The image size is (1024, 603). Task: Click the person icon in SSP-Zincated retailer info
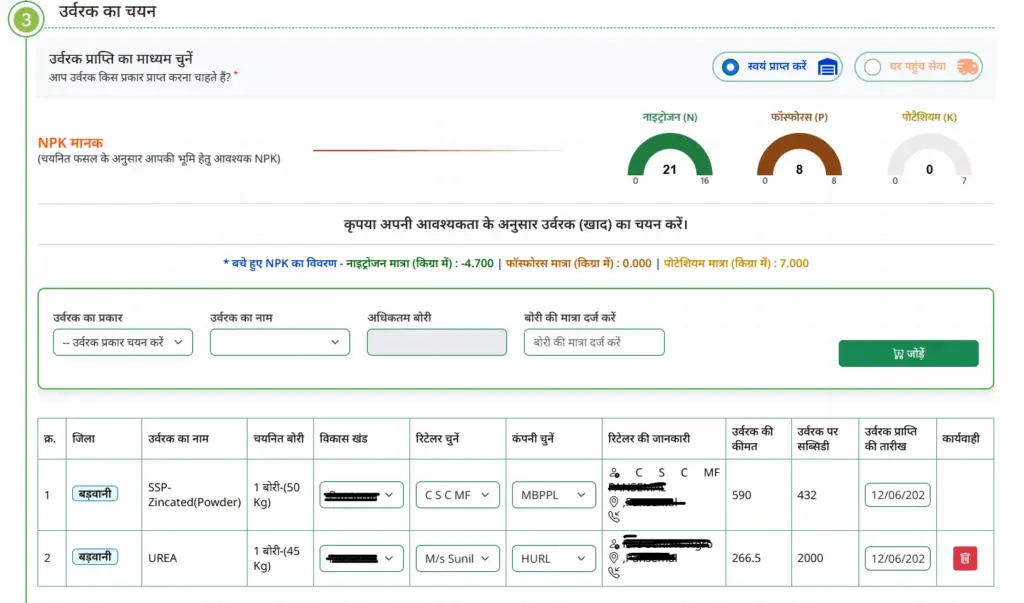614,473
